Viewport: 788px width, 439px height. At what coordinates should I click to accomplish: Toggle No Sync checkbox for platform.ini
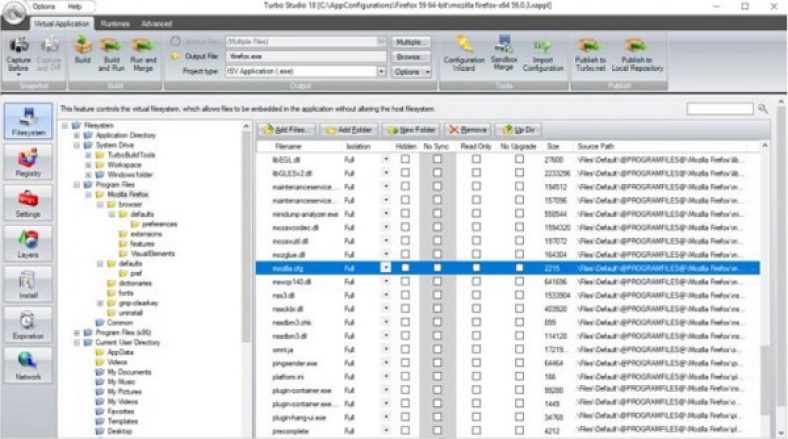click(437, 376)
